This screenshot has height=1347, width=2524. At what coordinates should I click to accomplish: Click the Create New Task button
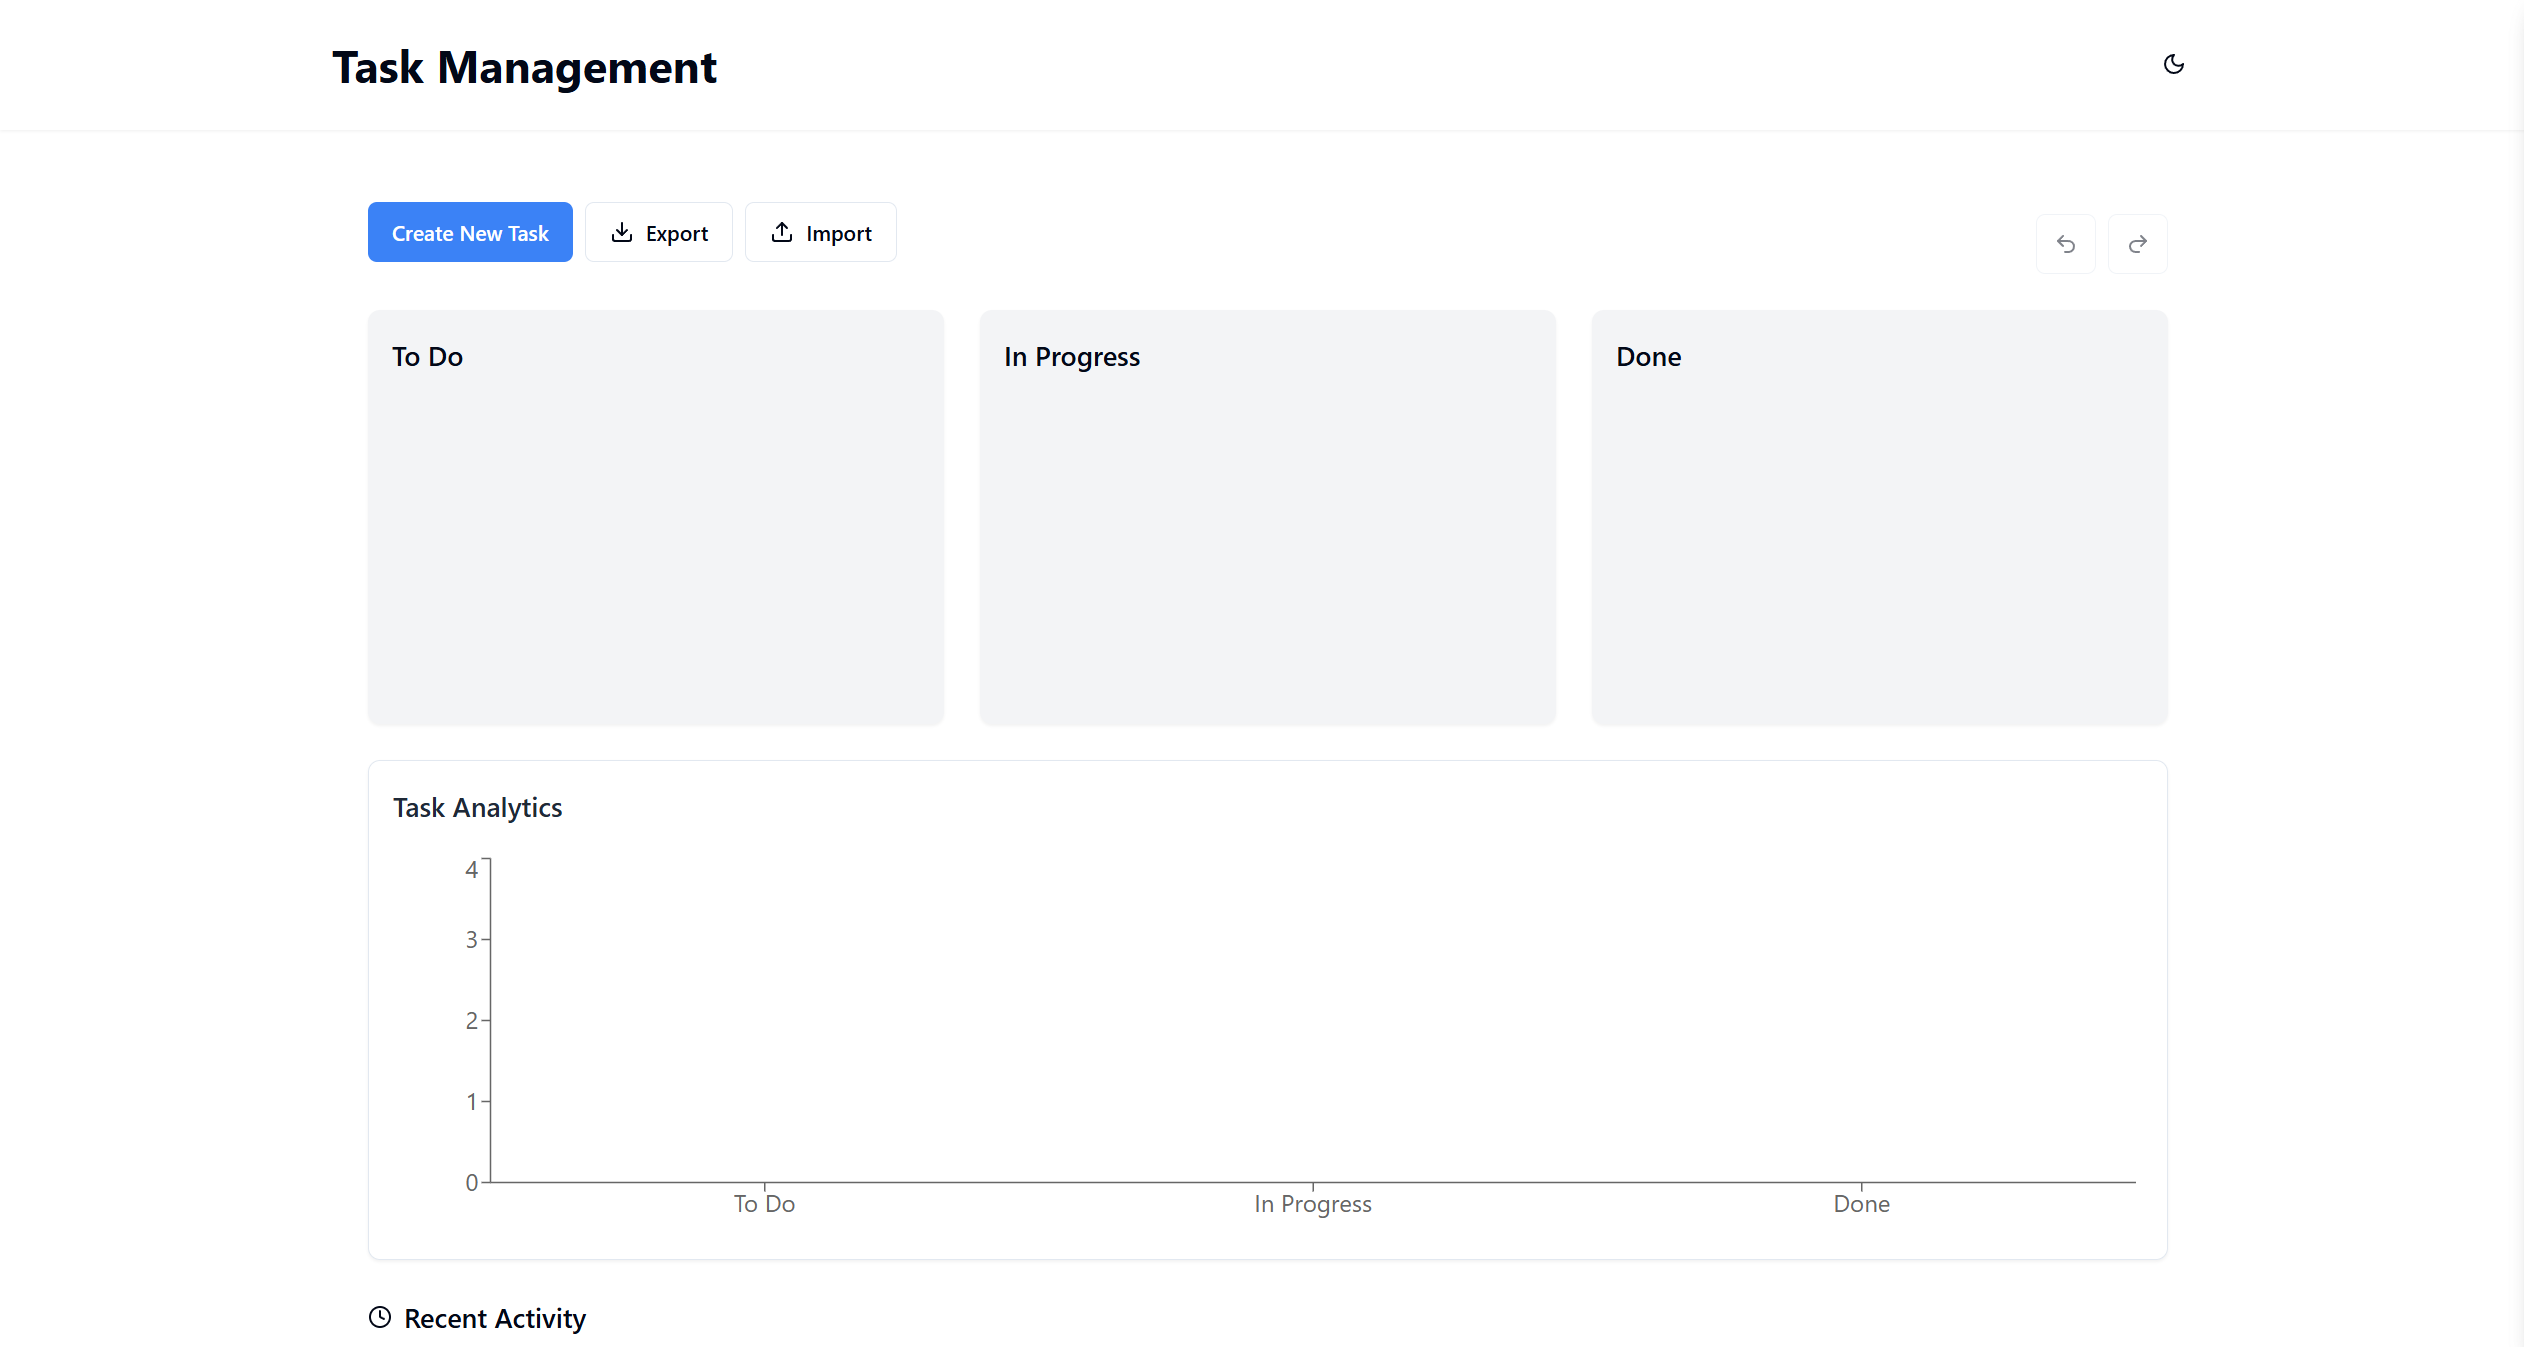pyautogui.click(x=470, y=232)
